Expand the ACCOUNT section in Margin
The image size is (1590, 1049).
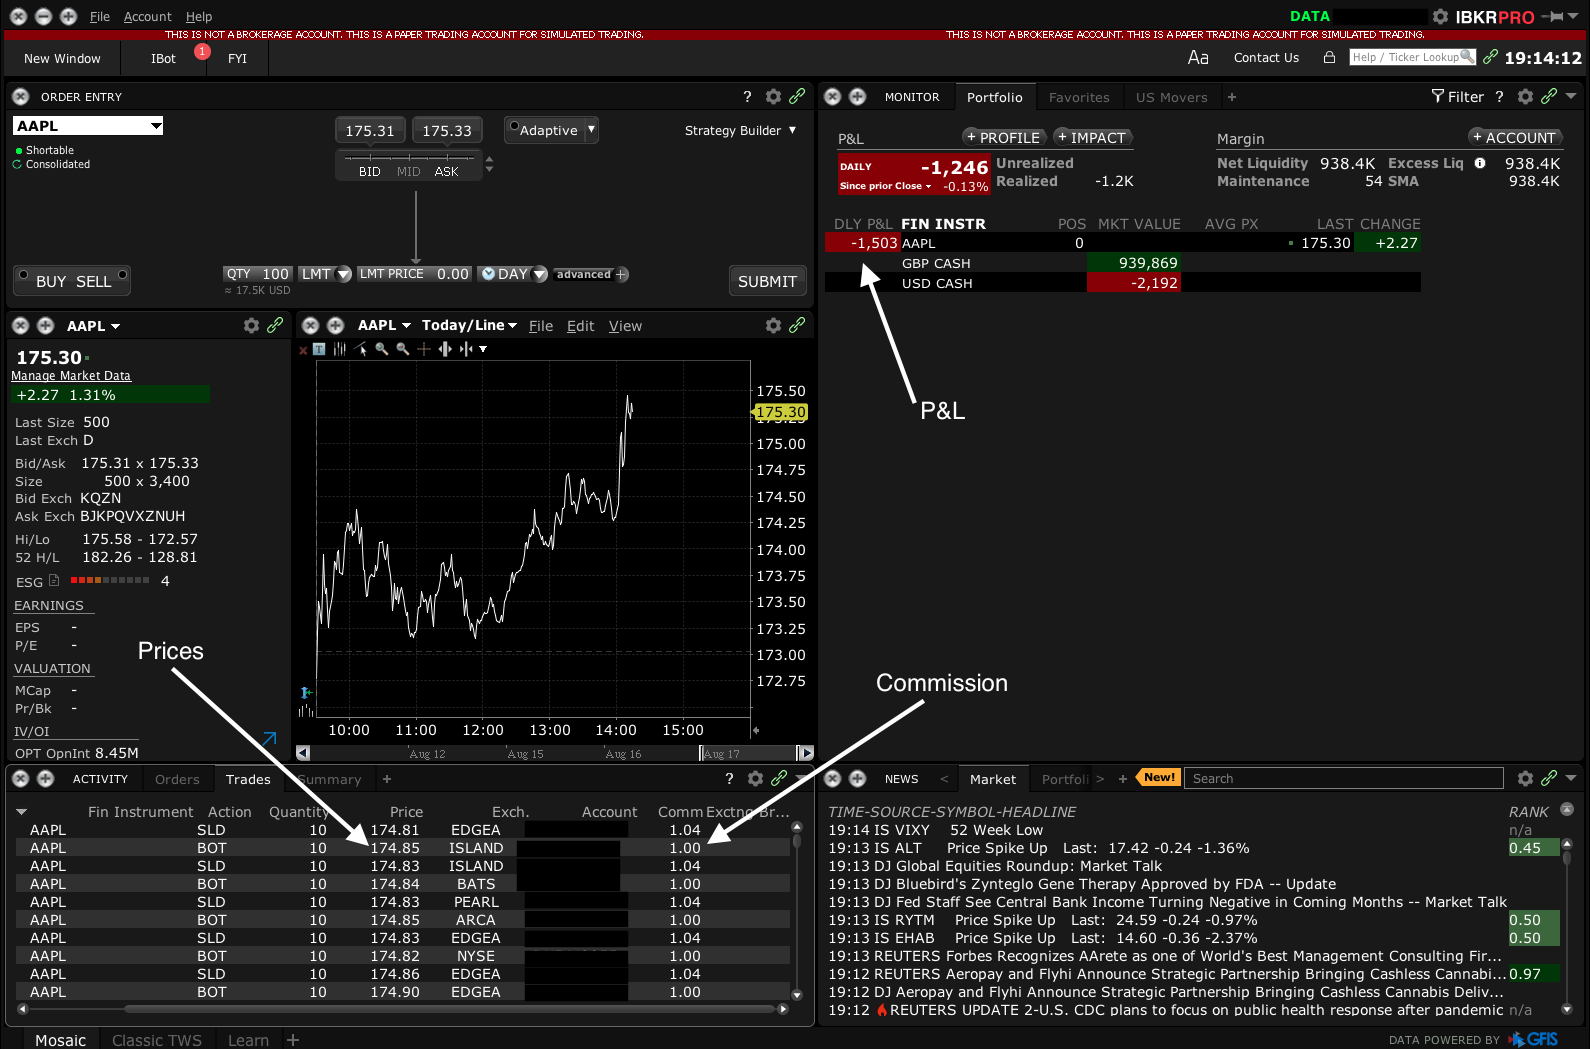(1514, 137)
